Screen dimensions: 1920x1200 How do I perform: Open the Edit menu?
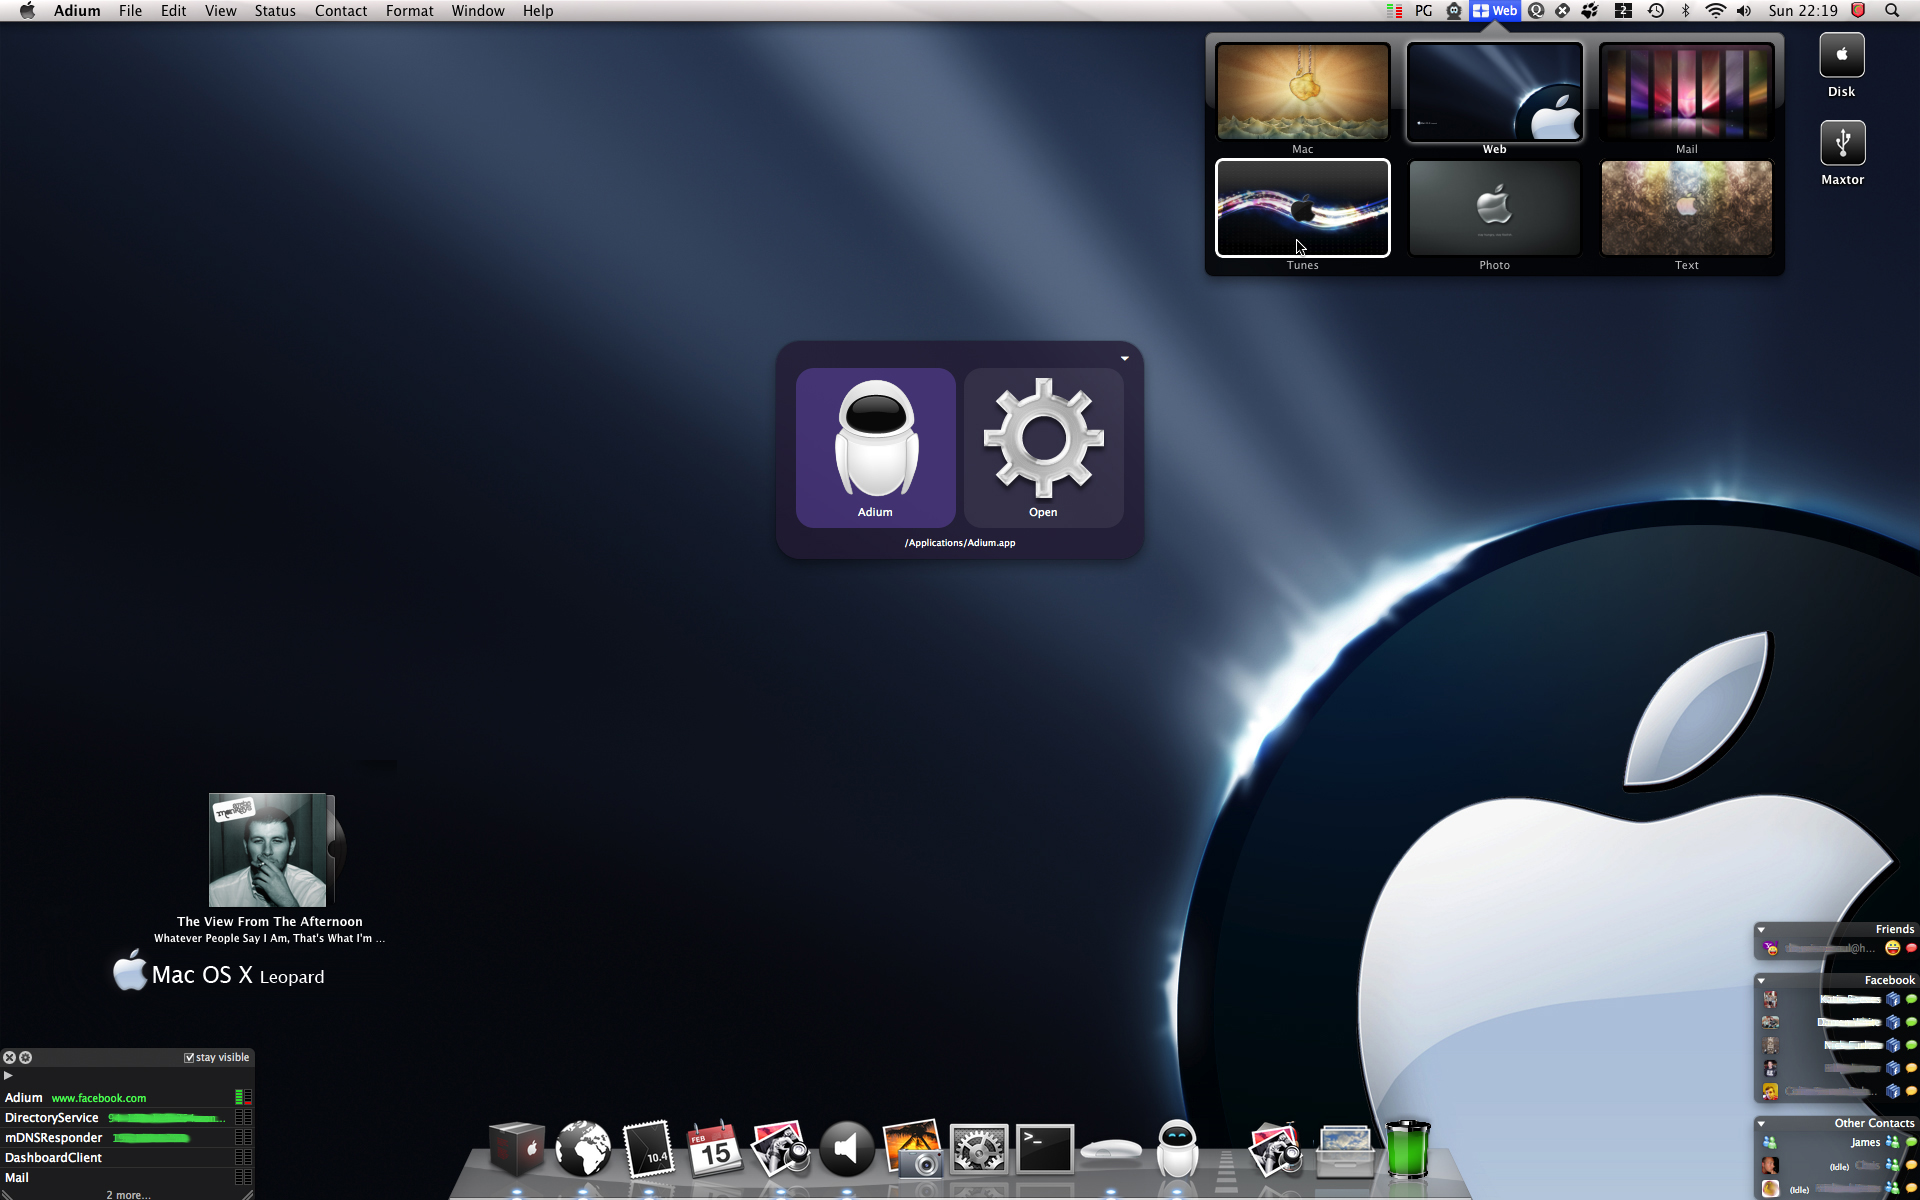pos(173,11)
